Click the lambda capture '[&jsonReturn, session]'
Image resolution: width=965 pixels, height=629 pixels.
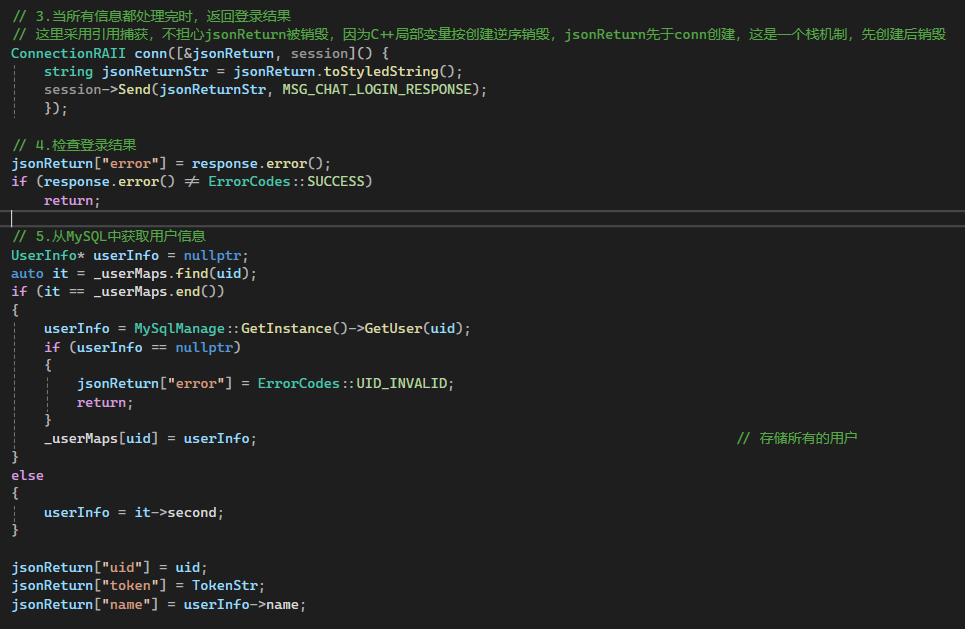pyautogui.click(x=264, y=54)
